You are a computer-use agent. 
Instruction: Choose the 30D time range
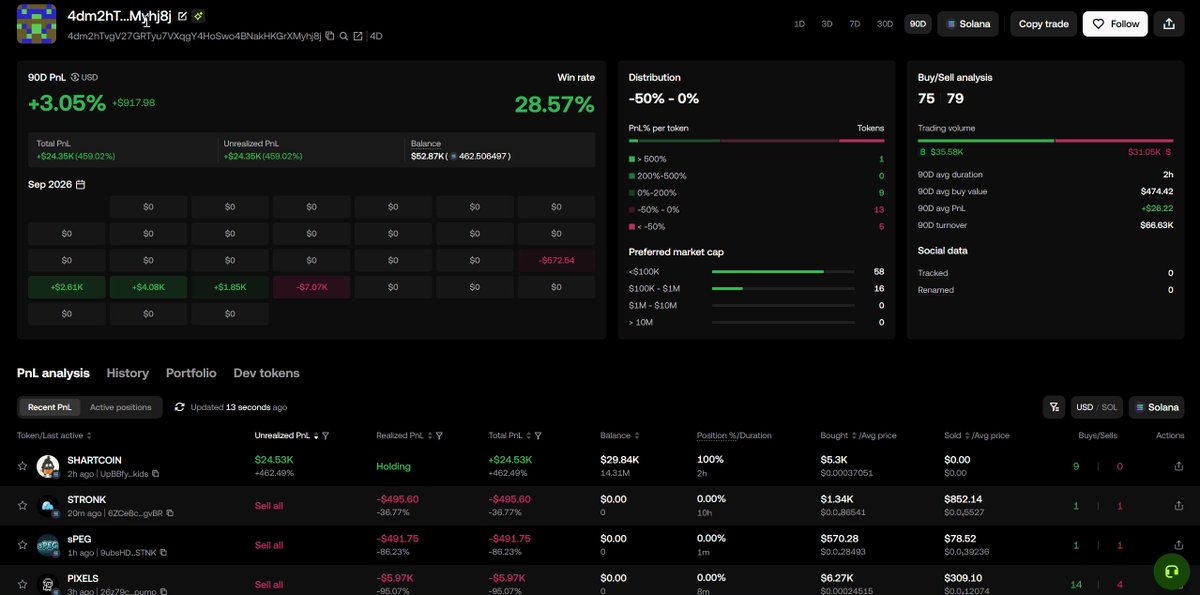(x=885, y=24)
